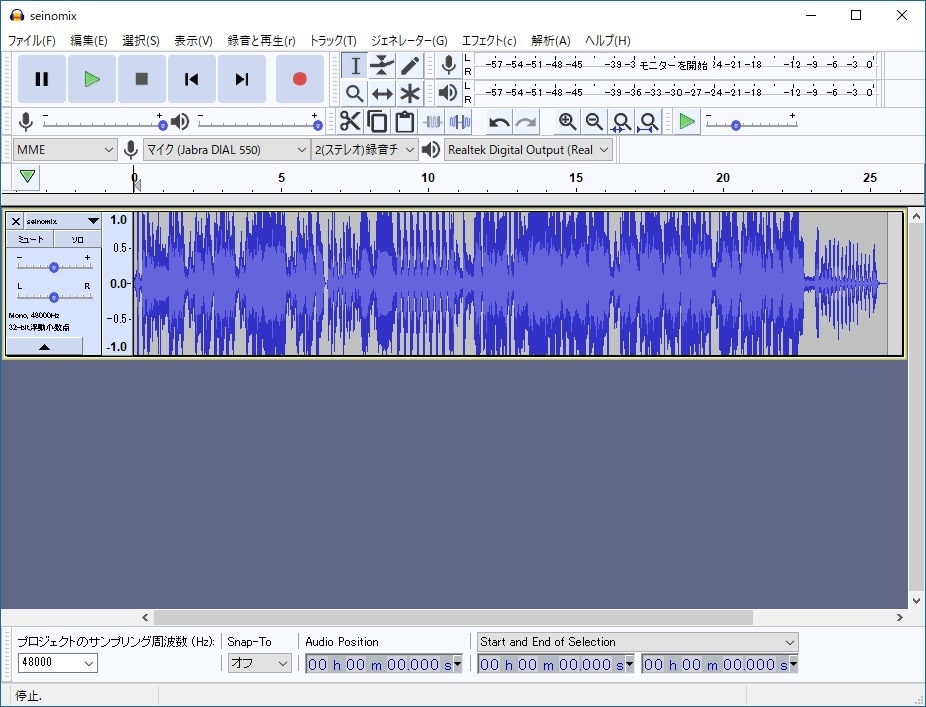The width and height of the screenshot is (926, 707).
Task: Select the Time Shift tool
Action: coord(382,93)
